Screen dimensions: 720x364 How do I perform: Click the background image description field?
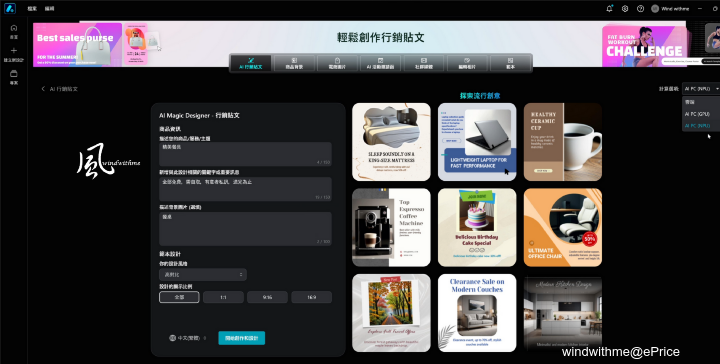click(245, 229)
